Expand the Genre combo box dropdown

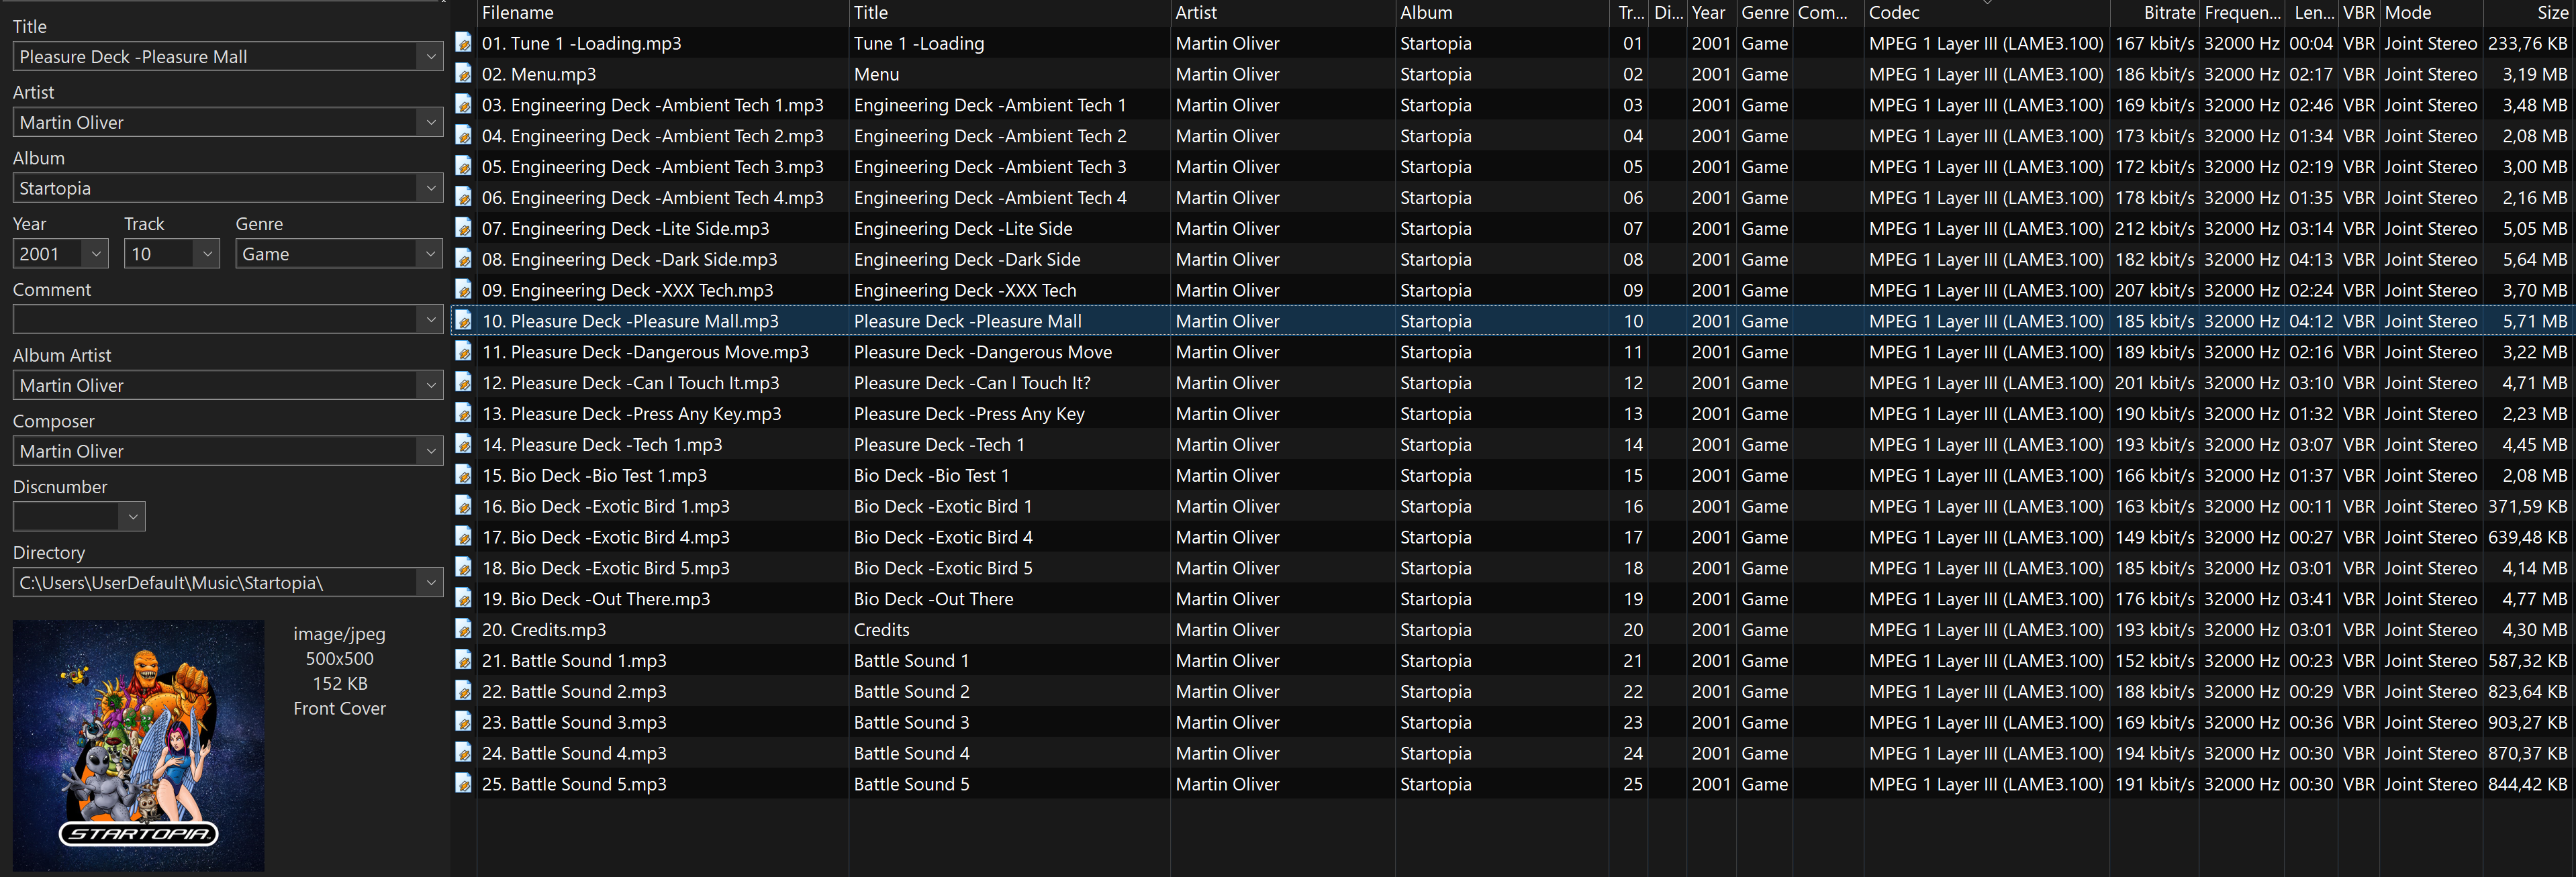(x=431, y=254)
